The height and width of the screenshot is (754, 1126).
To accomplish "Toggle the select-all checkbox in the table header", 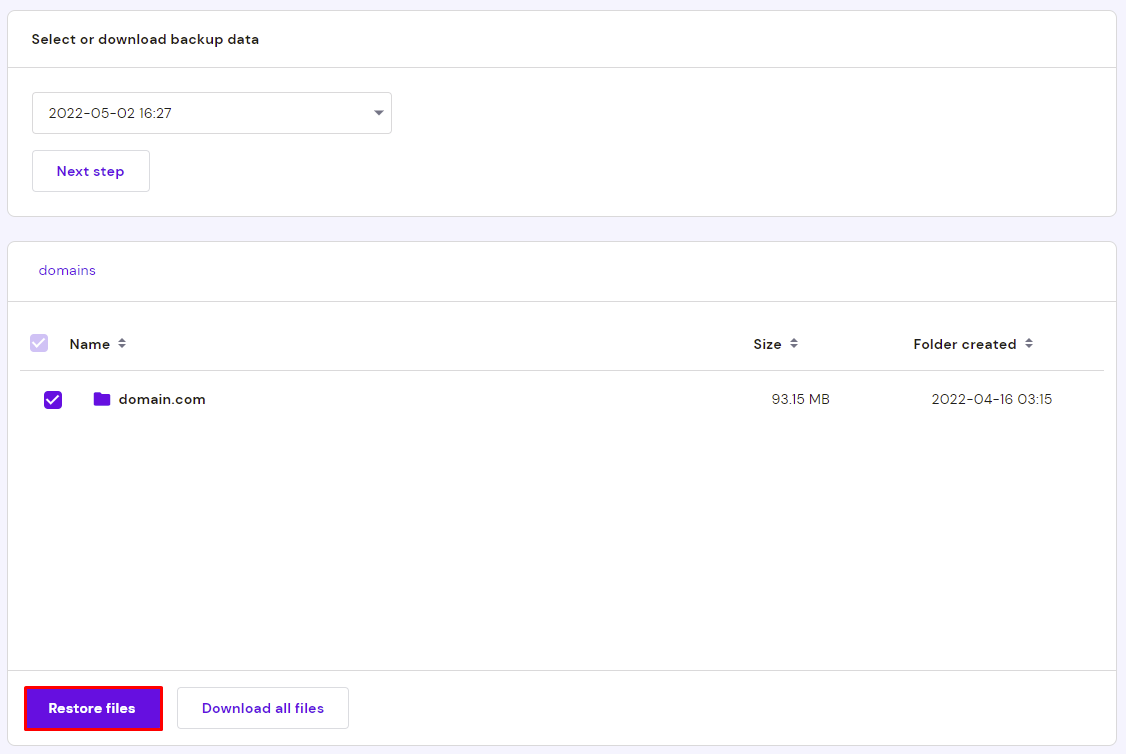I will tap(38, 343).
